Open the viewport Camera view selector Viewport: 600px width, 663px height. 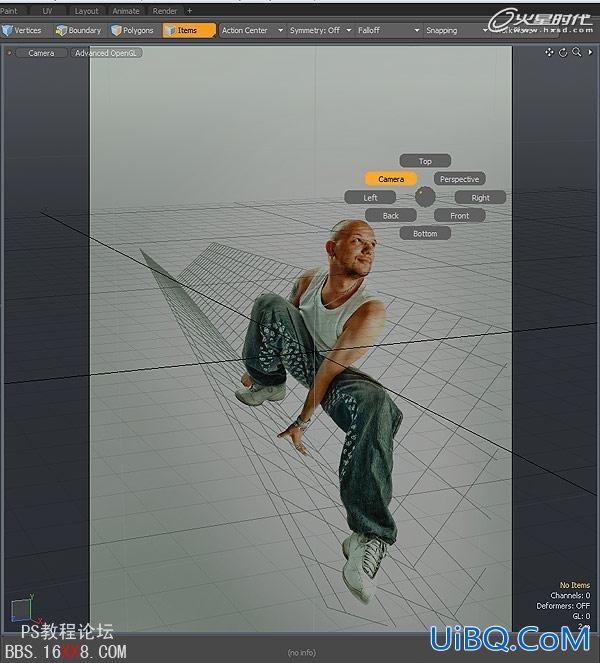[x=41, y=53]
